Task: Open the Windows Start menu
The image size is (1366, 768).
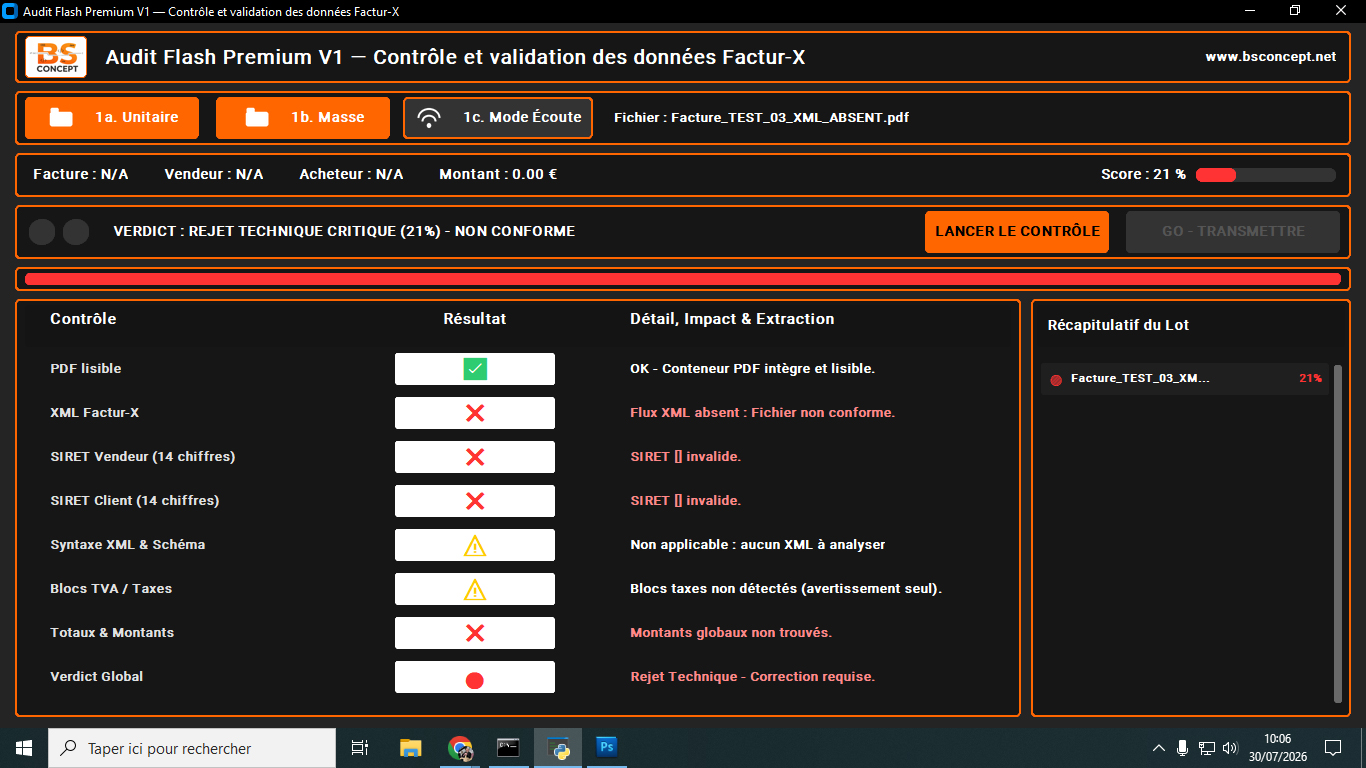Action: coord(24,748)
